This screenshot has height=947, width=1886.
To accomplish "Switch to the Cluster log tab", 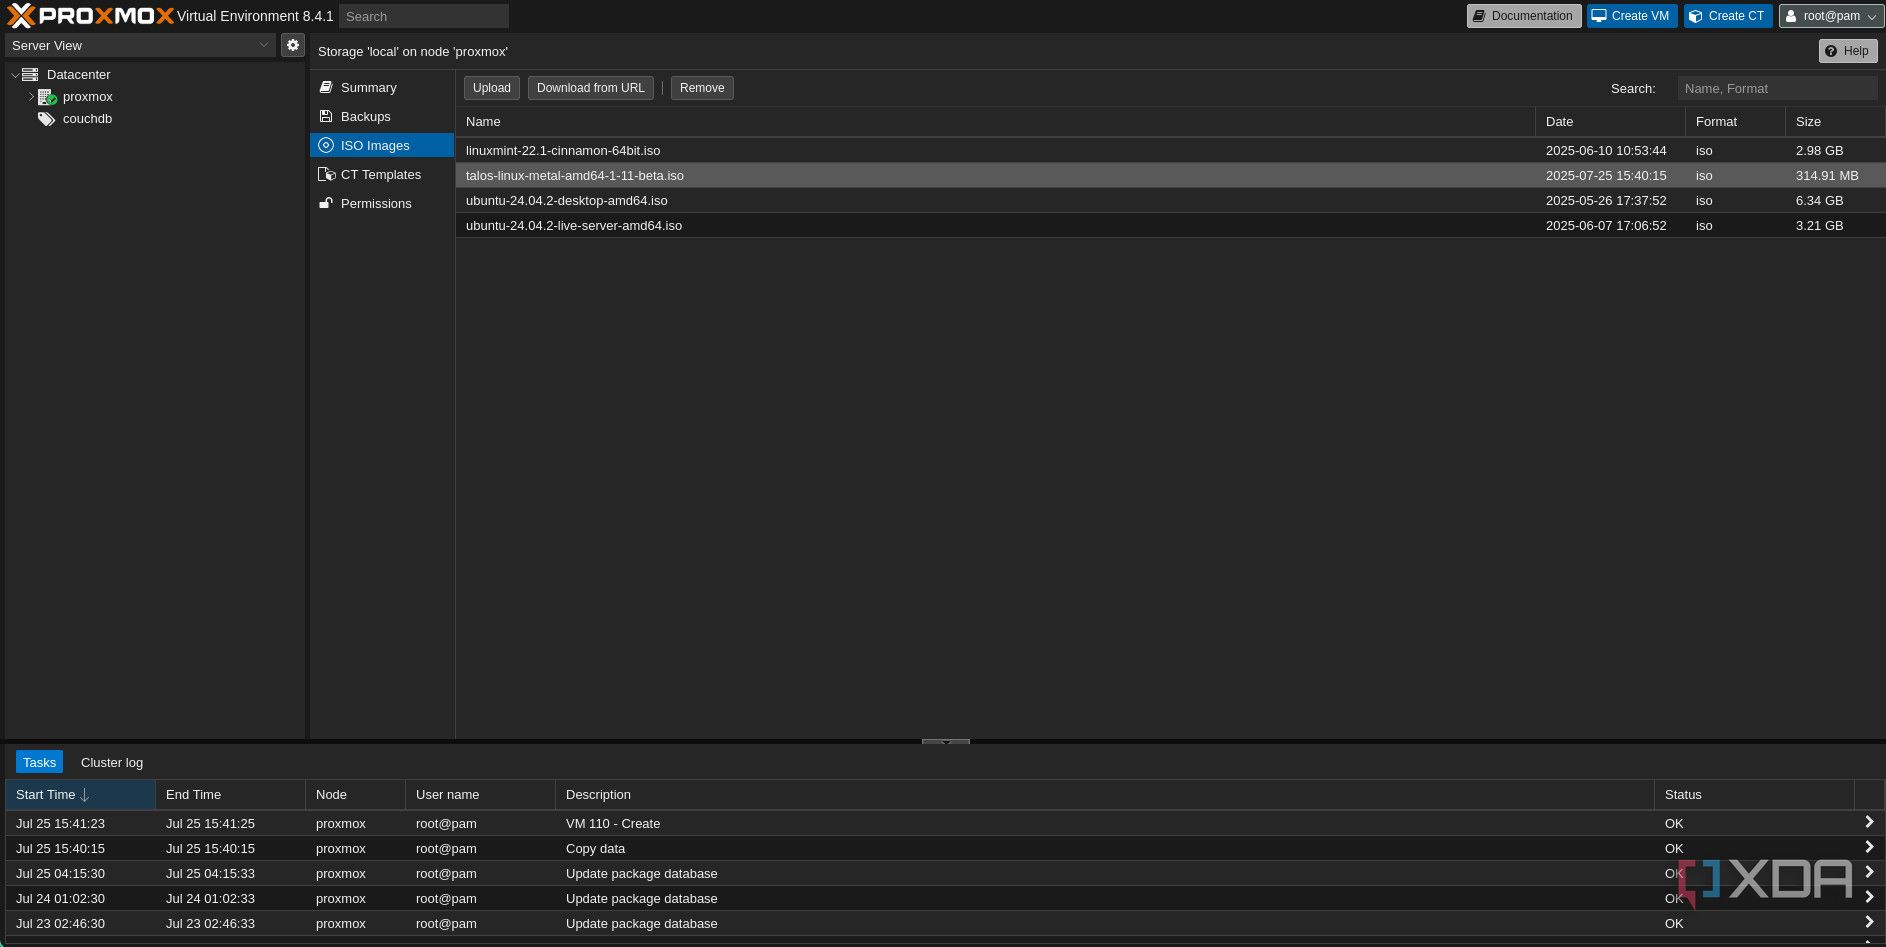I will click(112, 762).
